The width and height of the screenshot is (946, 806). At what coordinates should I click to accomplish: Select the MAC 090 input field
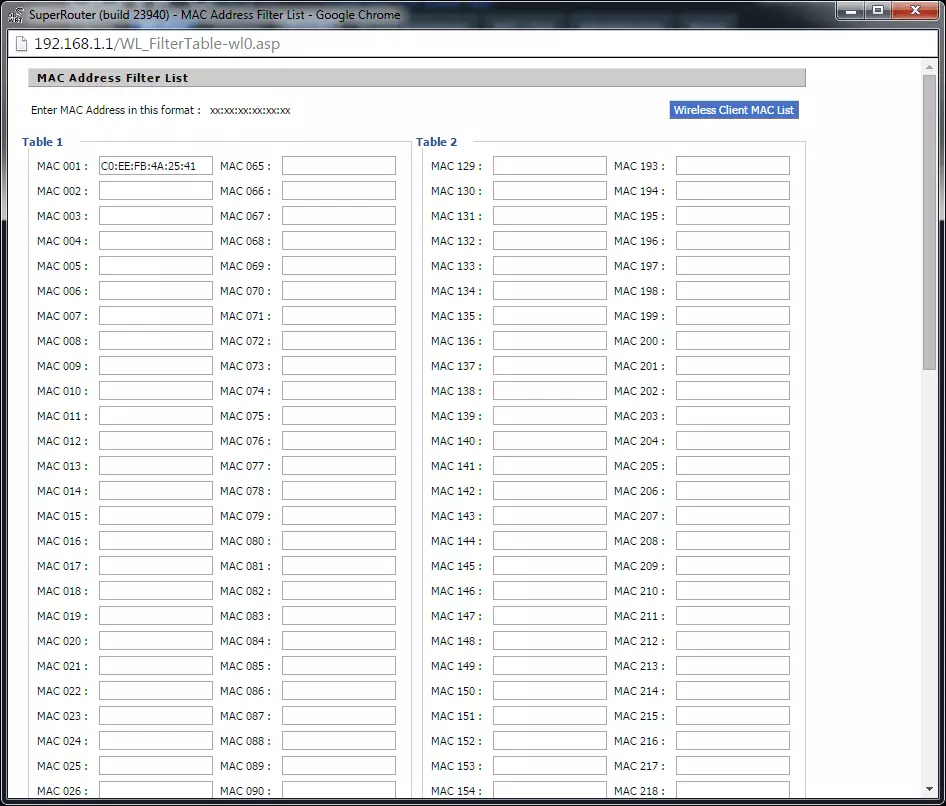point(338,790)
